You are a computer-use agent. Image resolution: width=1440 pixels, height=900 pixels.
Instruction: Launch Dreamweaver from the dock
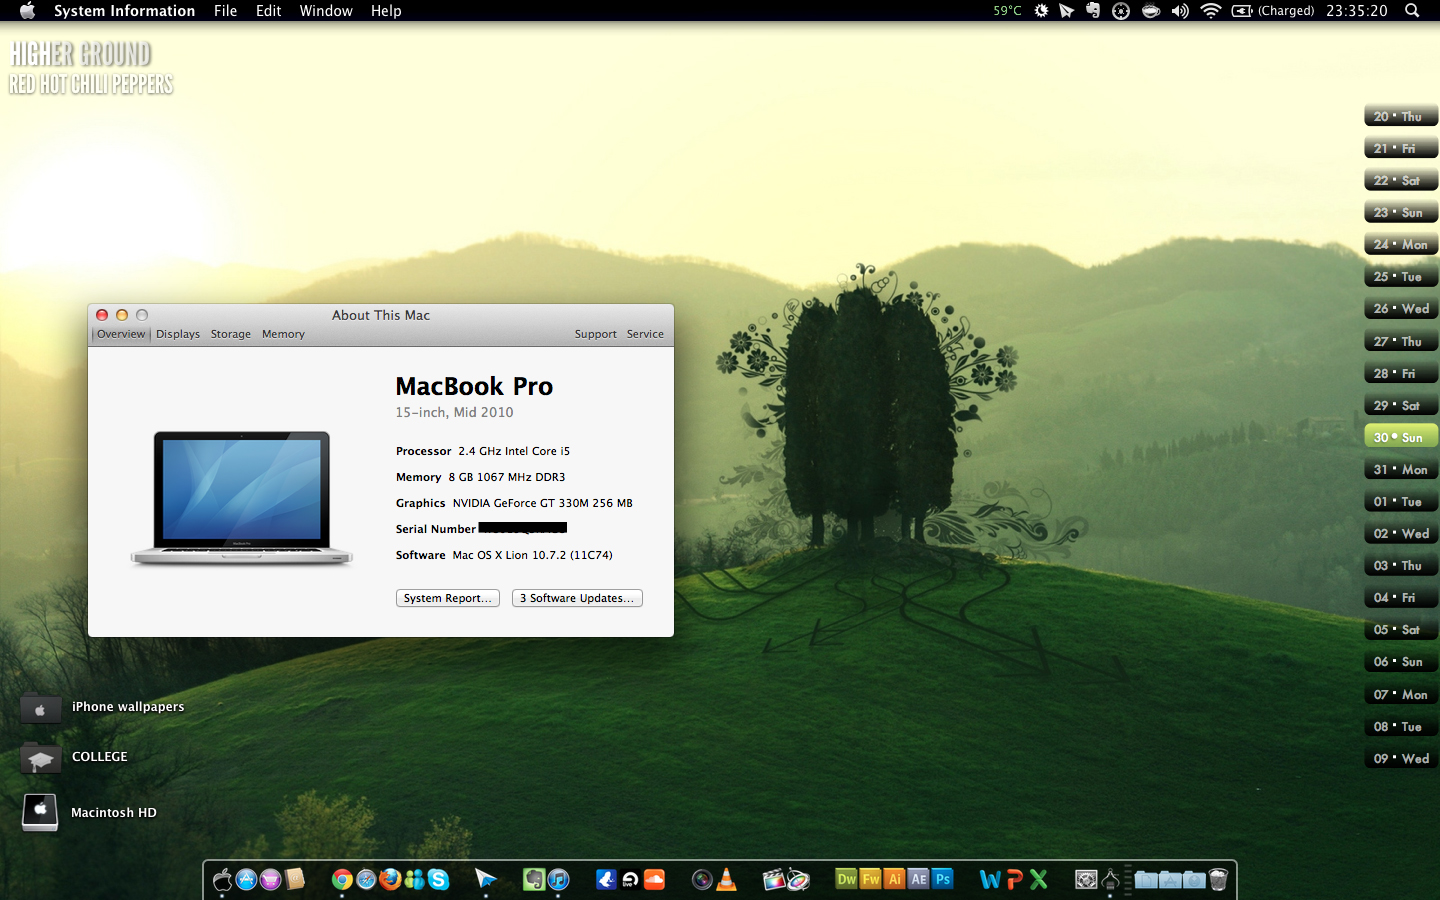[x=846, y=879]
